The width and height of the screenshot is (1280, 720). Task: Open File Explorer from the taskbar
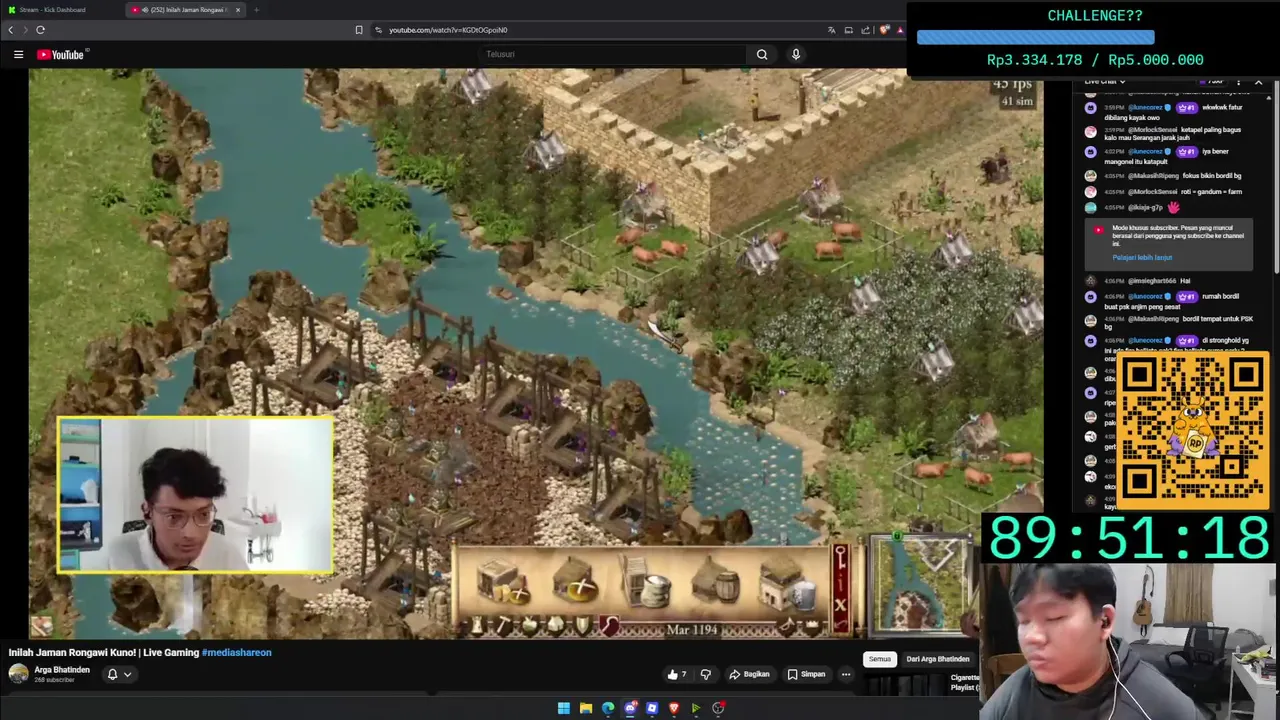(586, 708)
